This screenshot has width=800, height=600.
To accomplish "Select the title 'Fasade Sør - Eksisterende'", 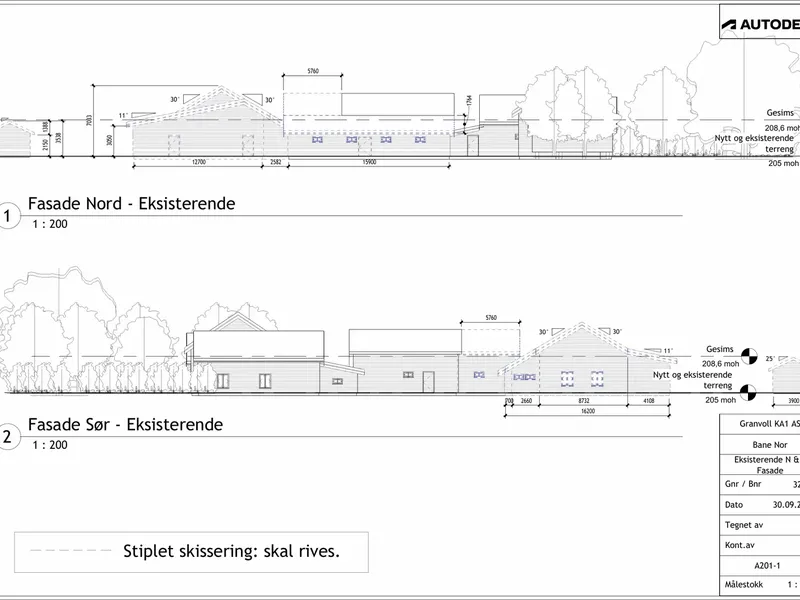I will click(126, 424).
